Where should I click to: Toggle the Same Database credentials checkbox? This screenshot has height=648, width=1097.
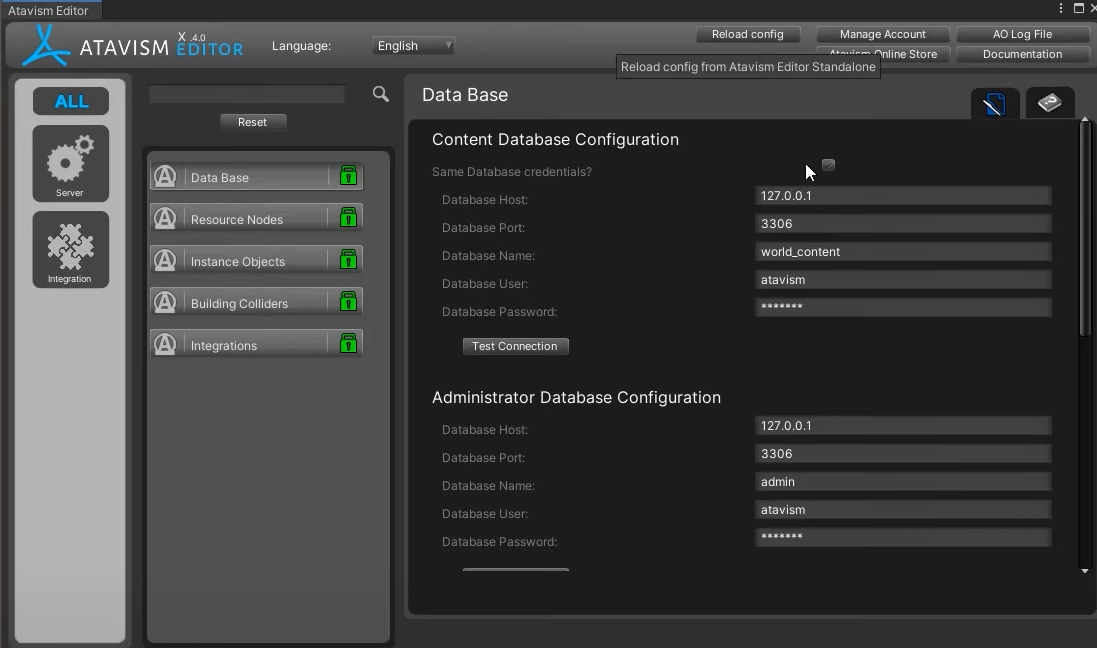tap(828, 165)
